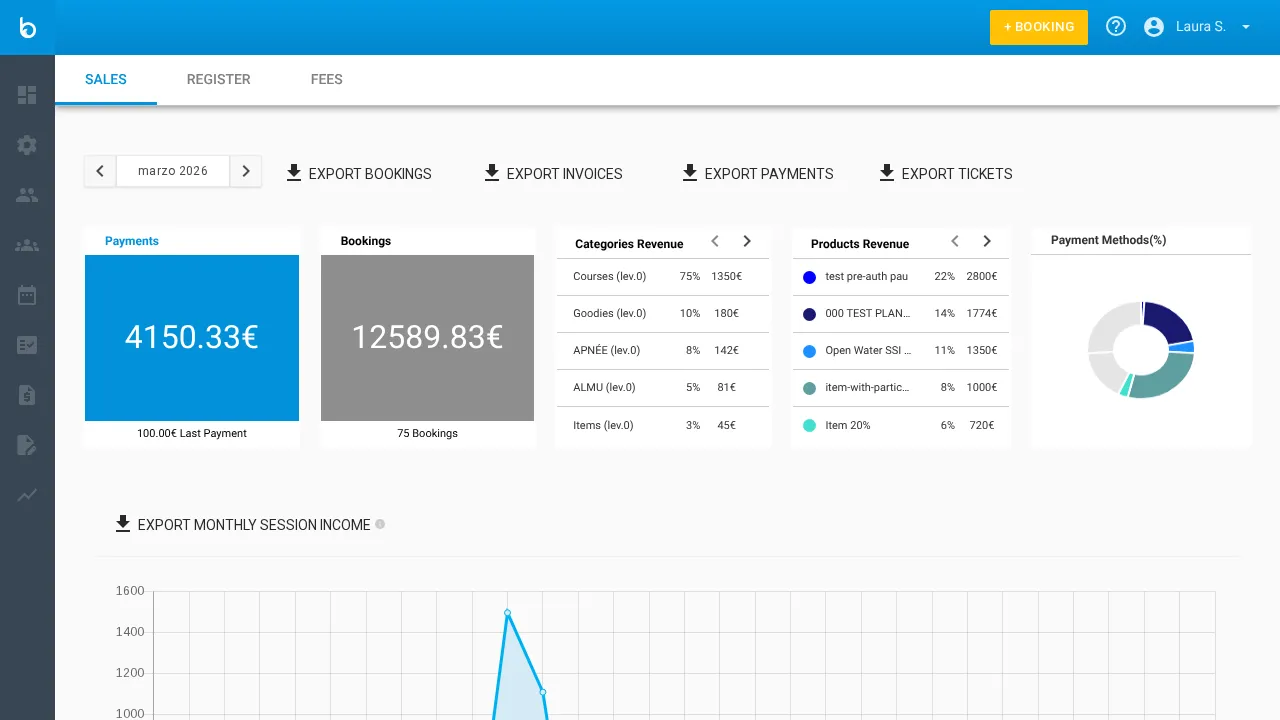Open the Customers group icon in sidebar

click(27, 245)
